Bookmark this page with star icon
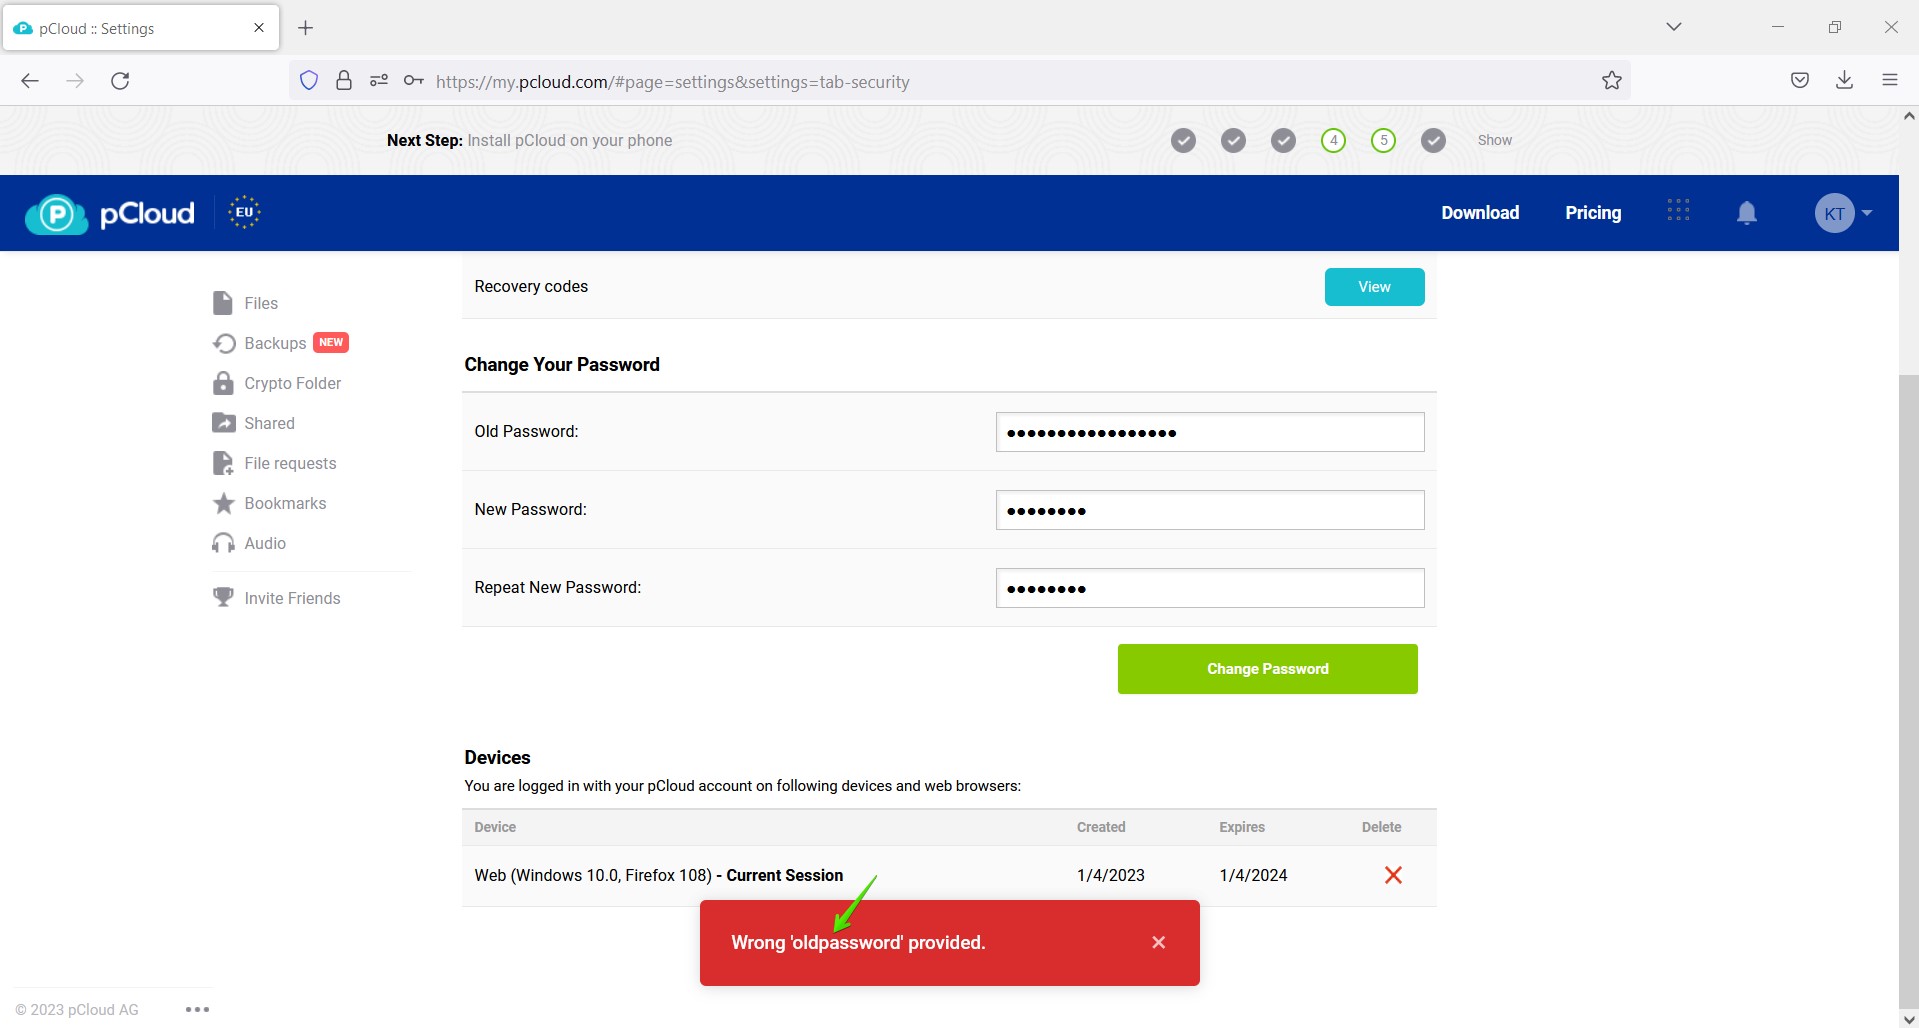1919x1028 pixels. tap(1612, 81)
